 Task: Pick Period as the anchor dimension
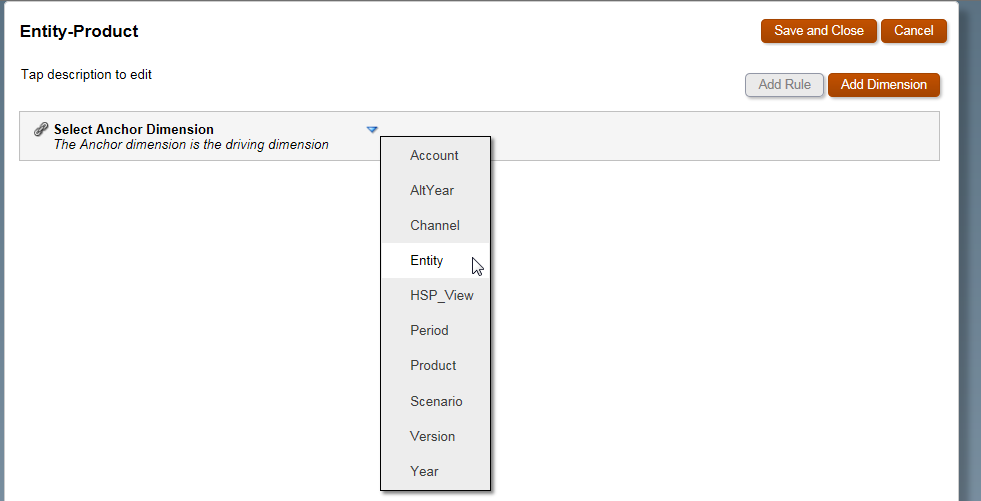click(x=435, y=330)
